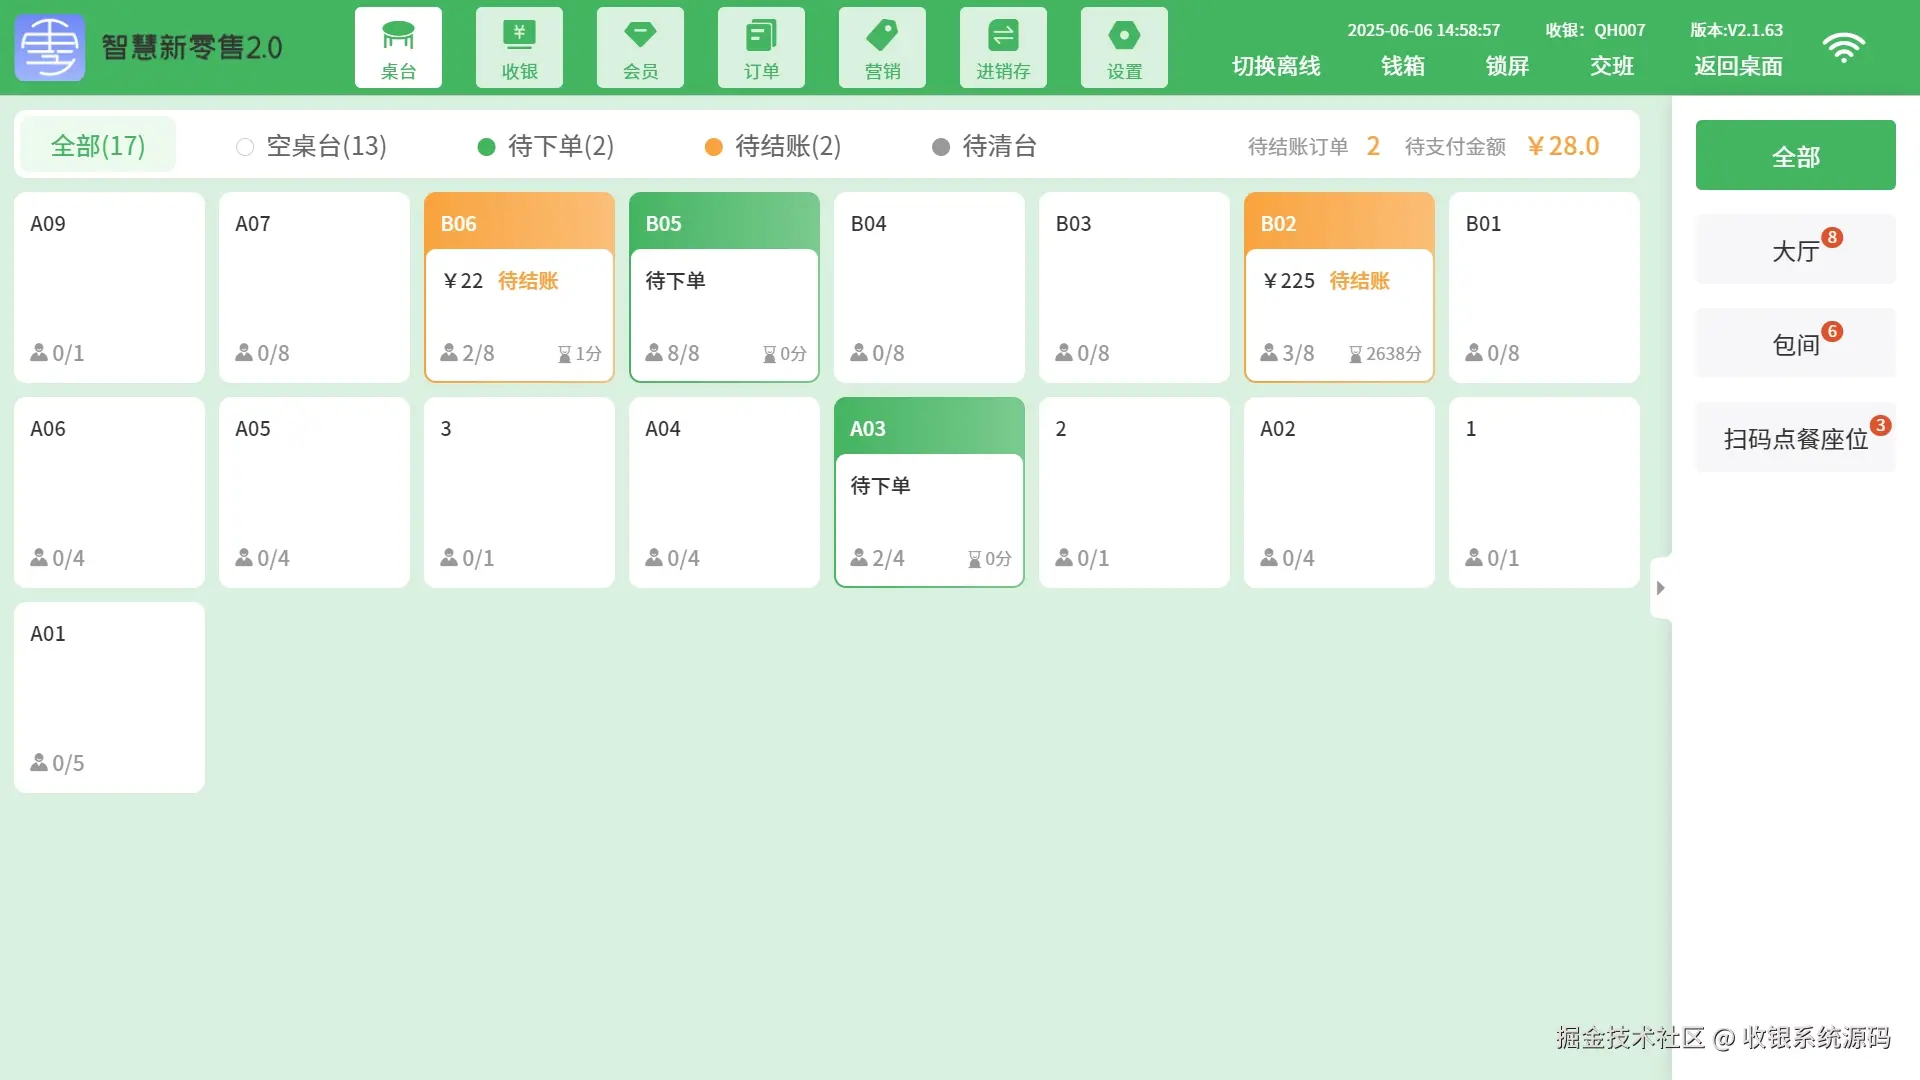Select the 扫码点餐座位 category
Image resolution: width=1920 pixels, height=1080 pixels.
coord(1795,438)
